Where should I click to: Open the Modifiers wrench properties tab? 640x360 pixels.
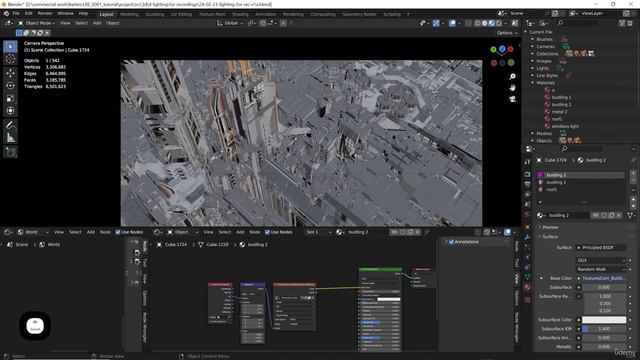(527, 237)
